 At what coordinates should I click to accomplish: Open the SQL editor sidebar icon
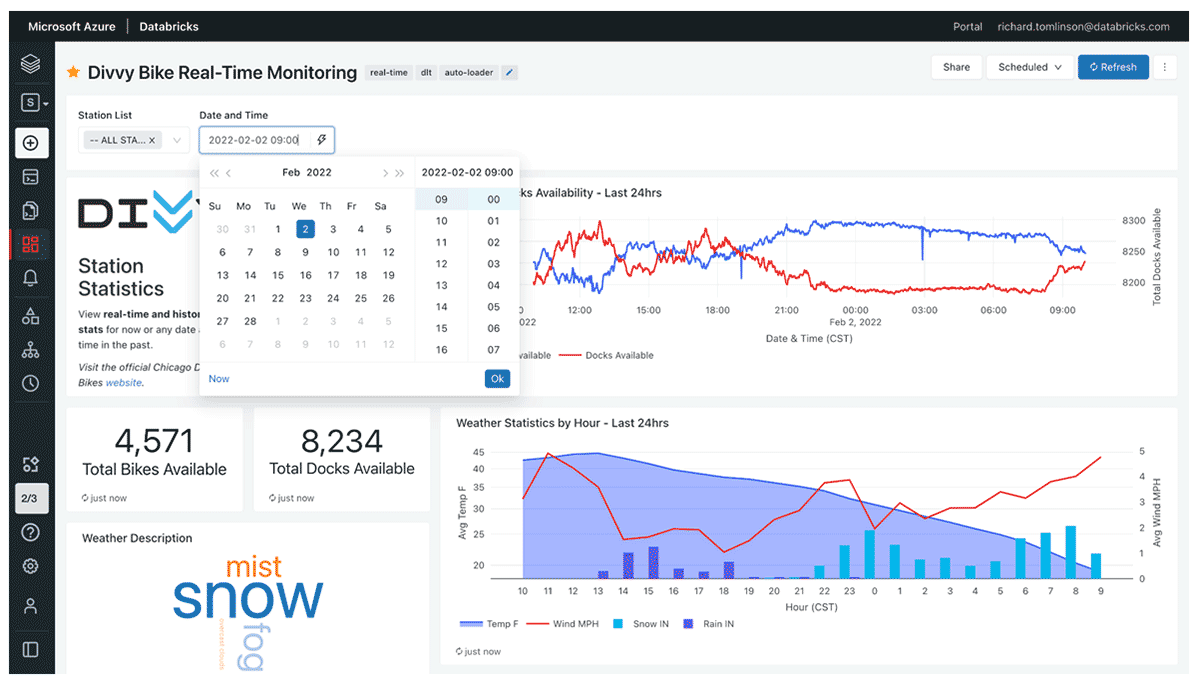pos(31,177)
